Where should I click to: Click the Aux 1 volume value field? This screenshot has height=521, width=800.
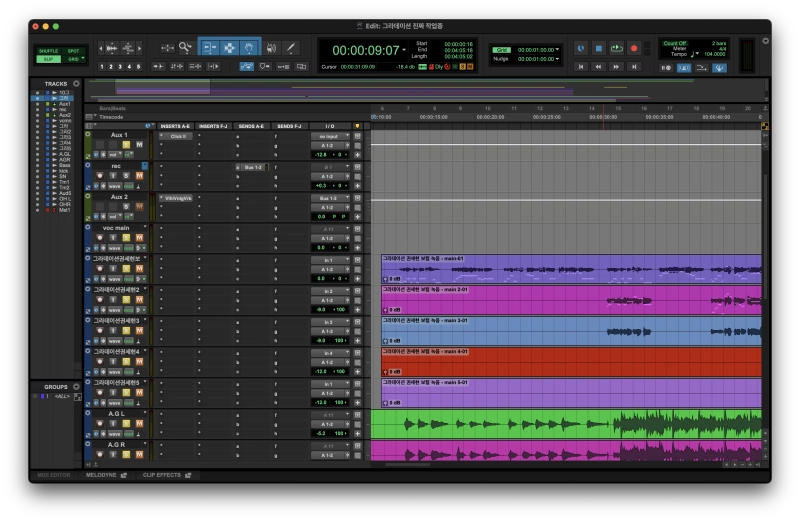click(320, 155)
